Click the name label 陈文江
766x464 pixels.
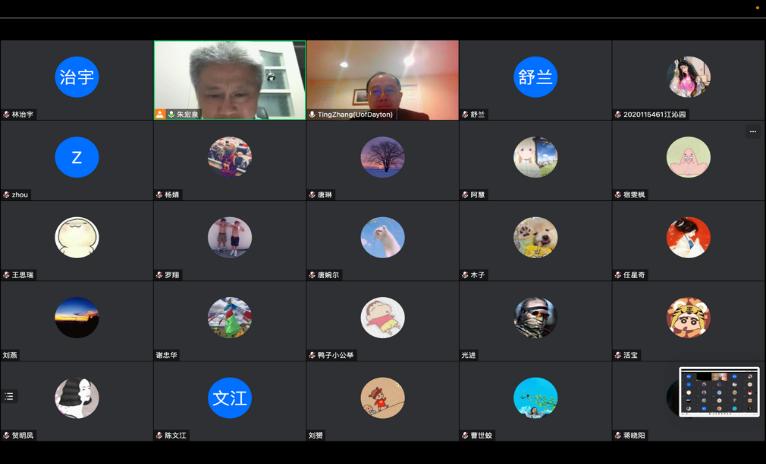[x=175, y=436]
